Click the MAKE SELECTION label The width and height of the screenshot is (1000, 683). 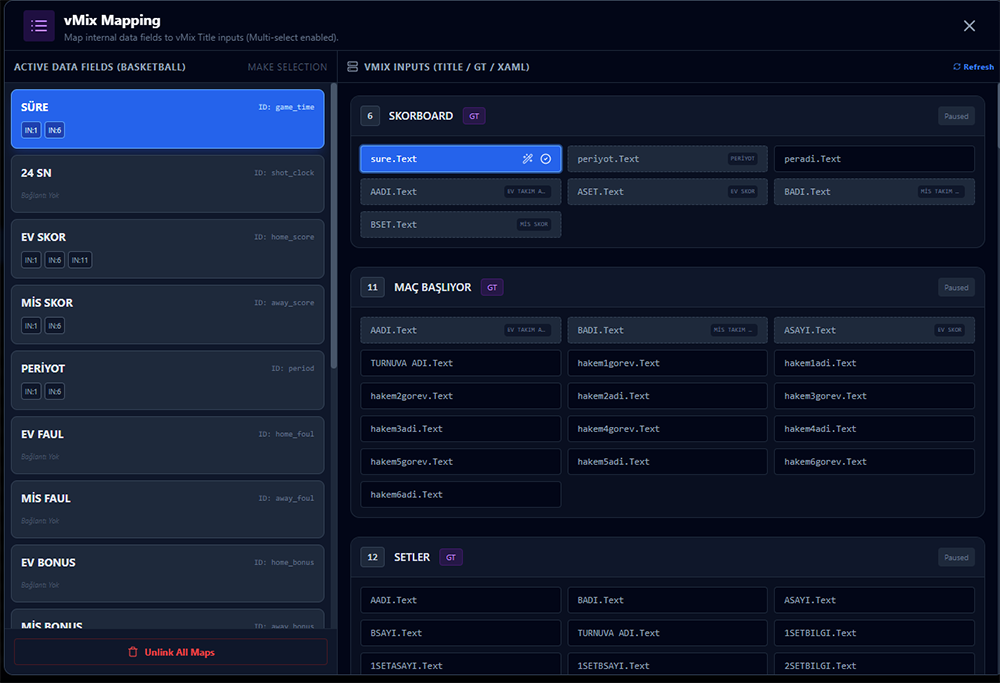pos(287,67)
